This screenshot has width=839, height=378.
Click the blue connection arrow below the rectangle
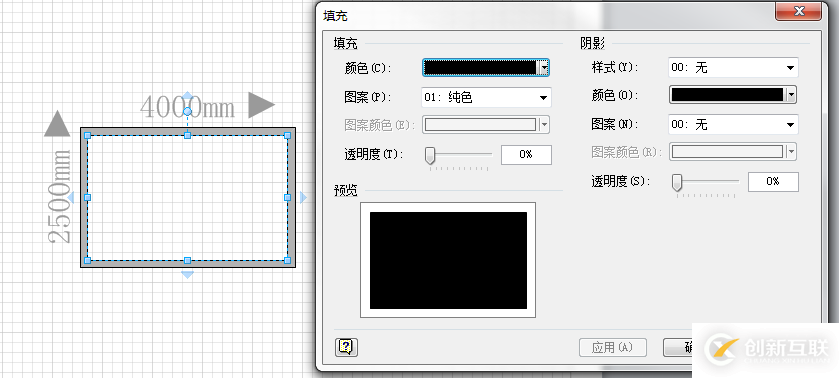(x=187, y=275)
